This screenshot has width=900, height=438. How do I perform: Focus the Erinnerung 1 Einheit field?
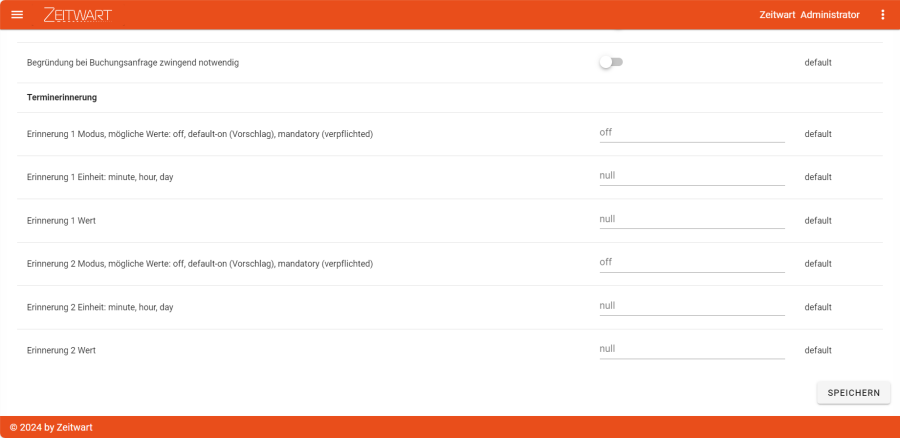(691, 176)
